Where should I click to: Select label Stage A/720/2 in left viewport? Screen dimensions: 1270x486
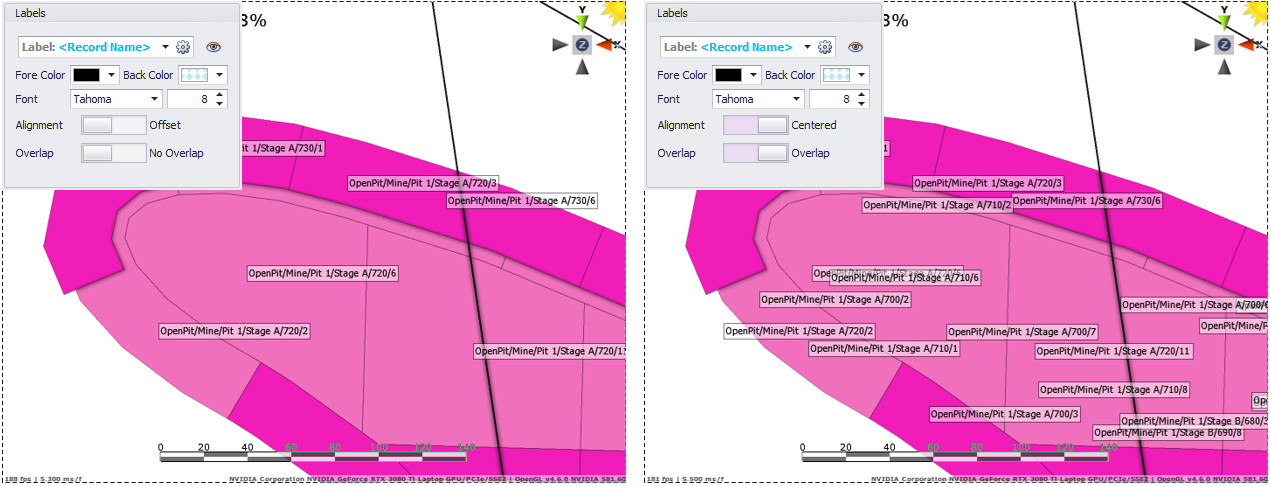235,331
